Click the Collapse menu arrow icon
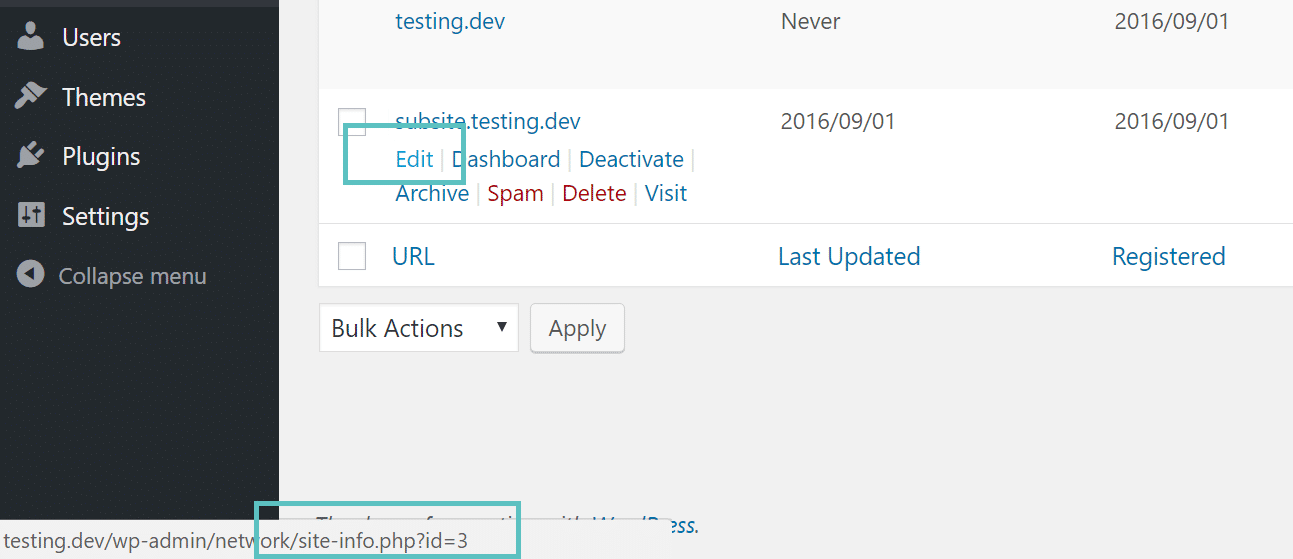Screen dimensions: 1293x559 point(31,275)
